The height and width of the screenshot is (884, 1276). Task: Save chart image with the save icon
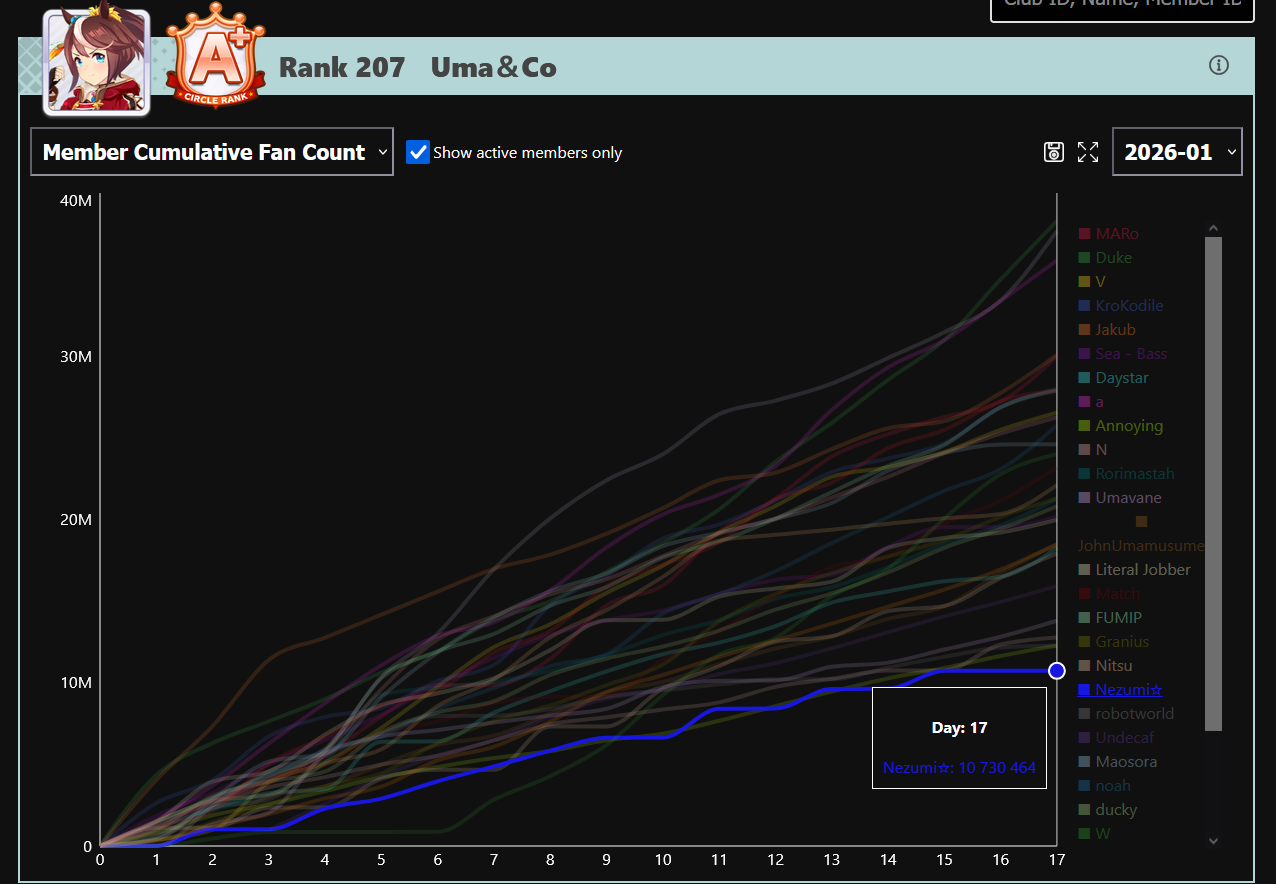[x=1054, y=152]
